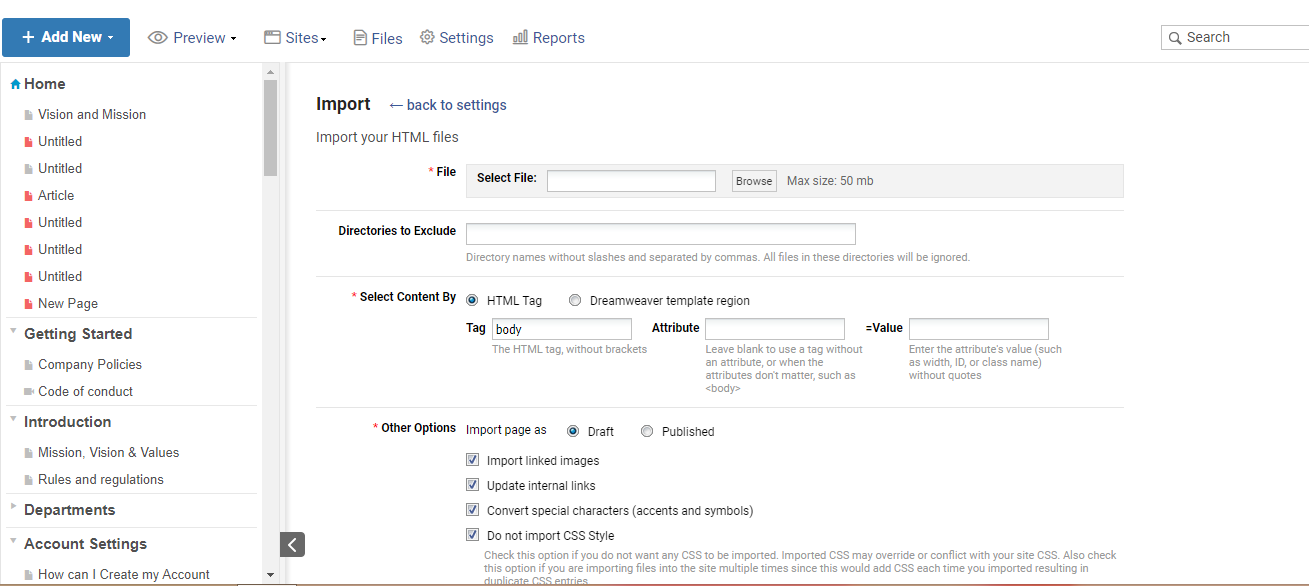Click the page icon beside Rules and regulations
This screenshot has height=586, width=1309.
click(x=29, y=480)
